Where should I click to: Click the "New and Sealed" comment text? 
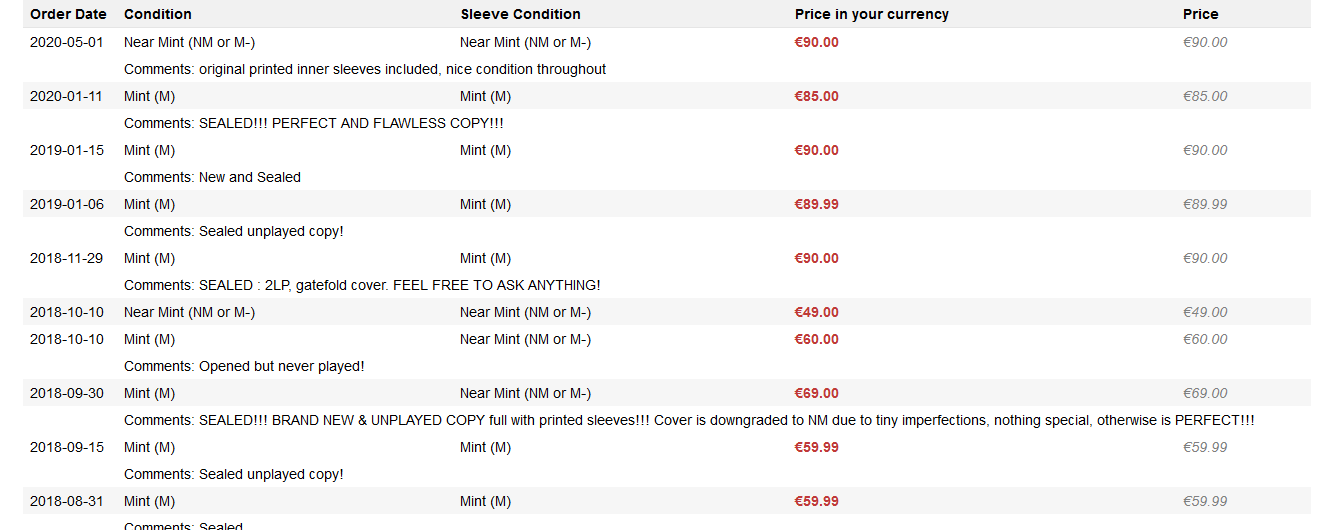coord(249,177)
